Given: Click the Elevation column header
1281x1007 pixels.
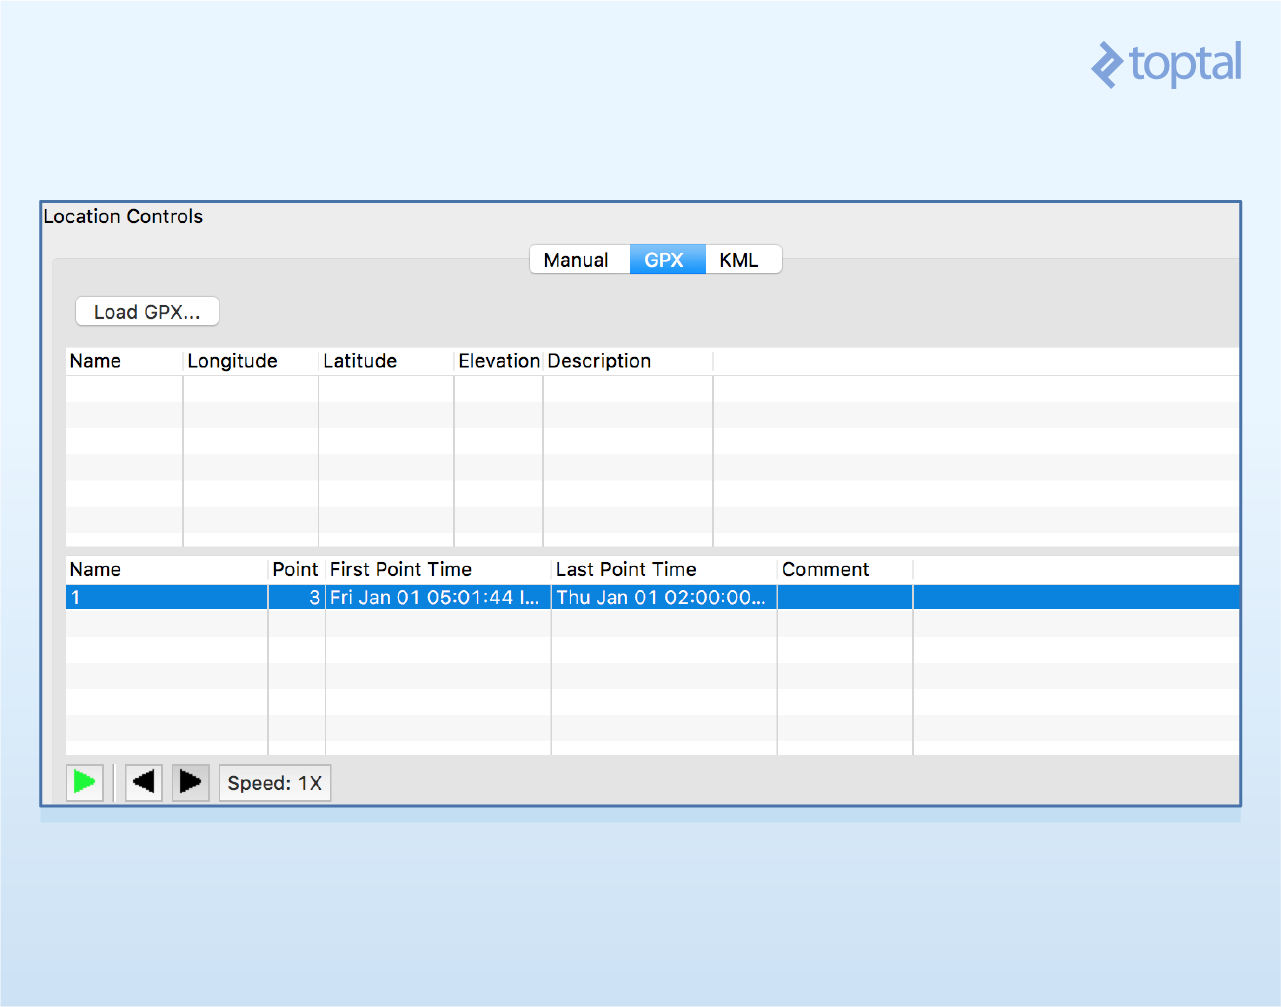Looking at the screenshot, I should point(498,361).
